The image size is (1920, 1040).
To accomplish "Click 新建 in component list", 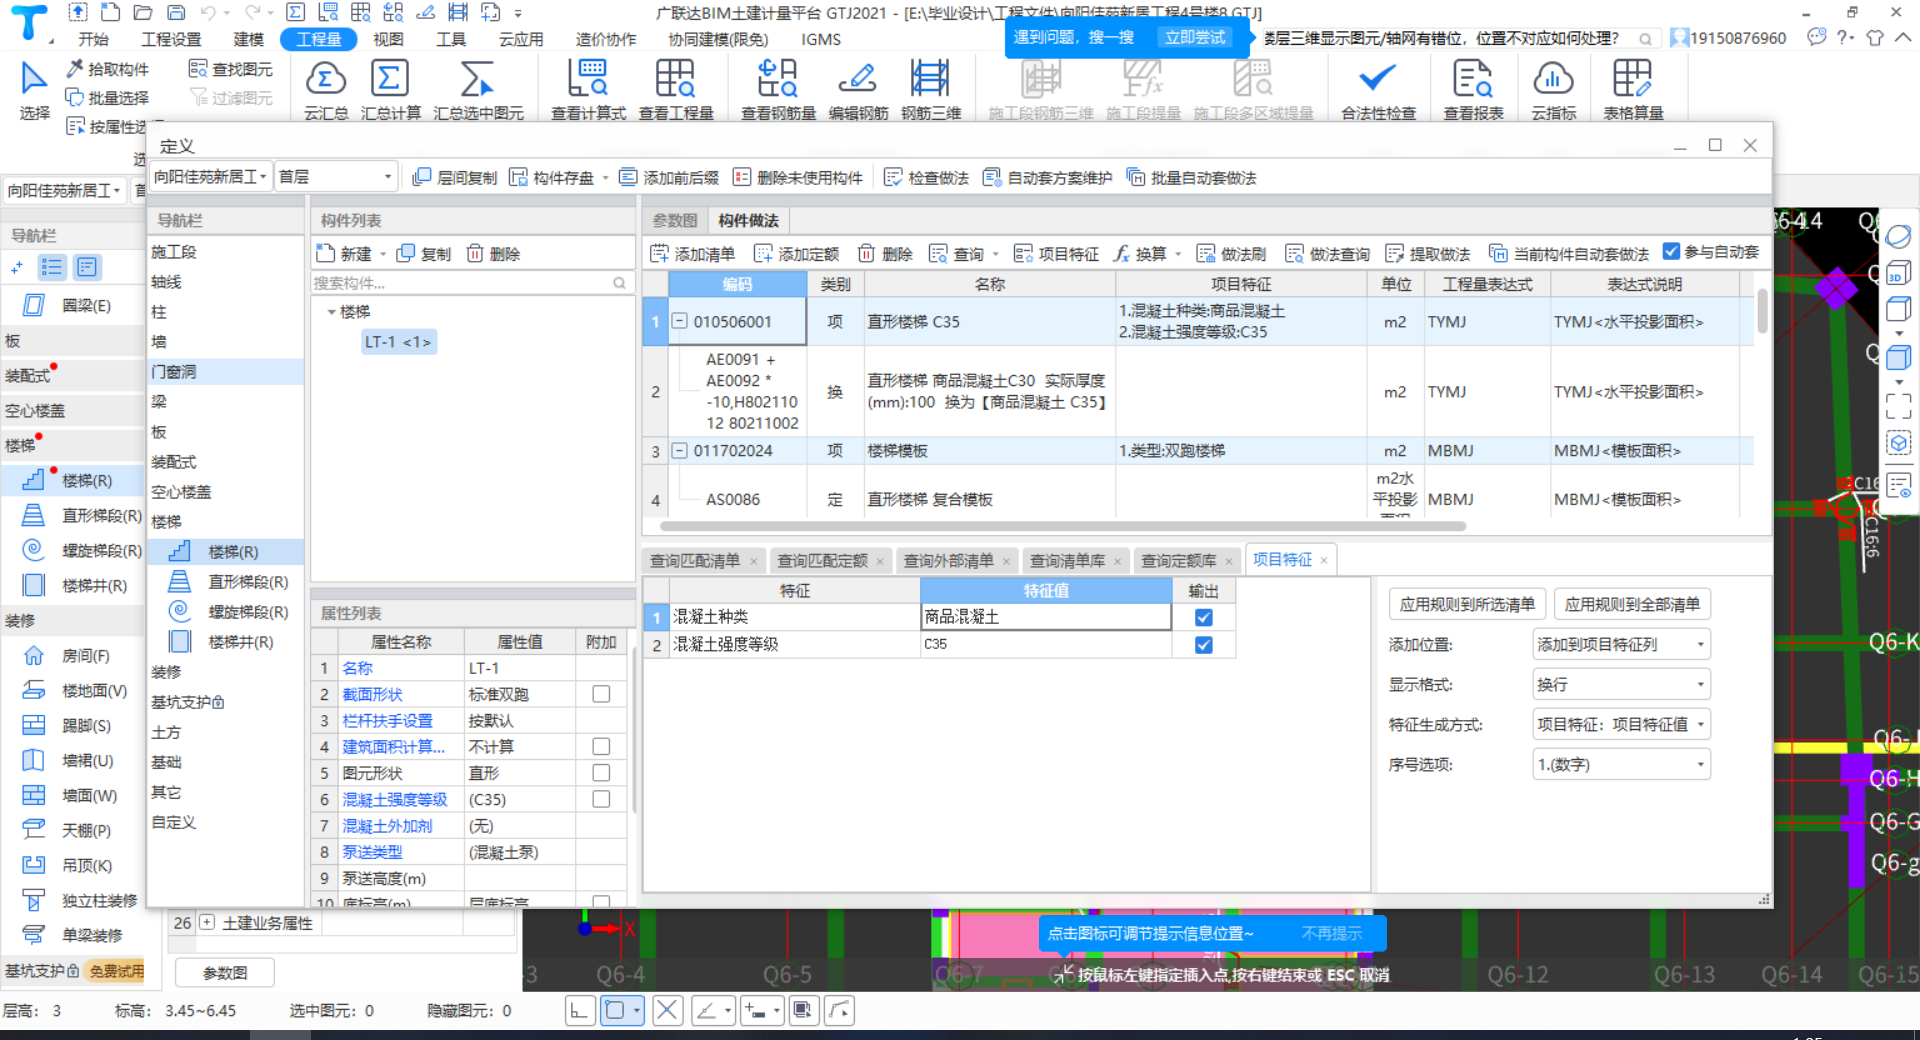I will [345, 254].
